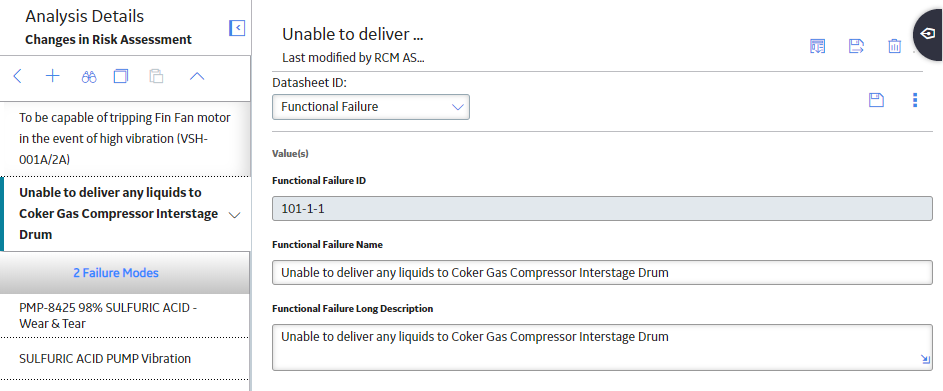Click the save-and-export icon in header
Screen dimensions: 943x391
point(856,46)
